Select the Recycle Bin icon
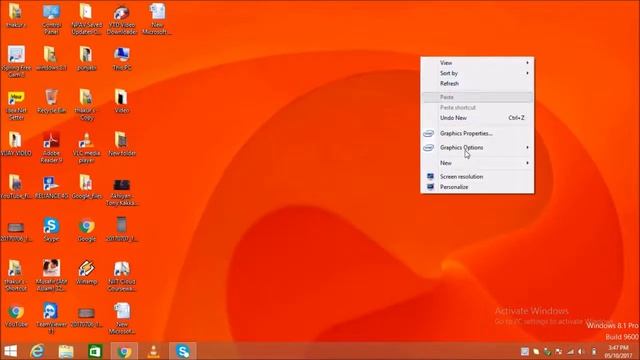 coord(51,101)
